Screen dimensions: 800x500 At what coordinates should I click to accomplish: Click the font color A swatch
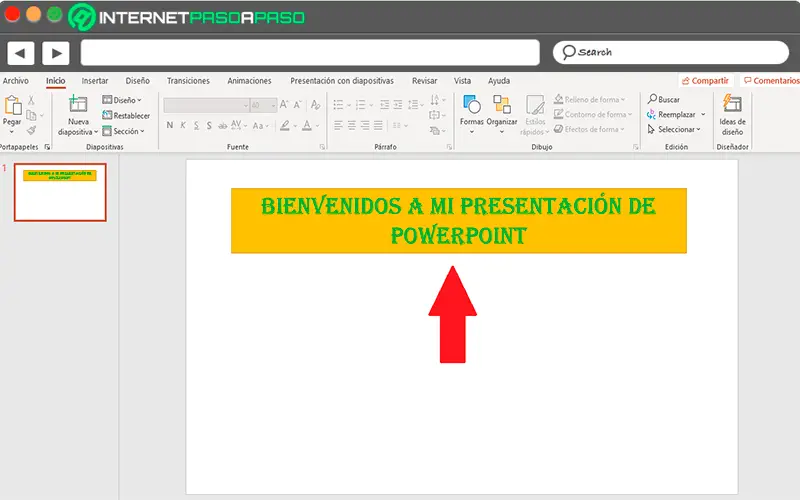(x=308, y=125)
